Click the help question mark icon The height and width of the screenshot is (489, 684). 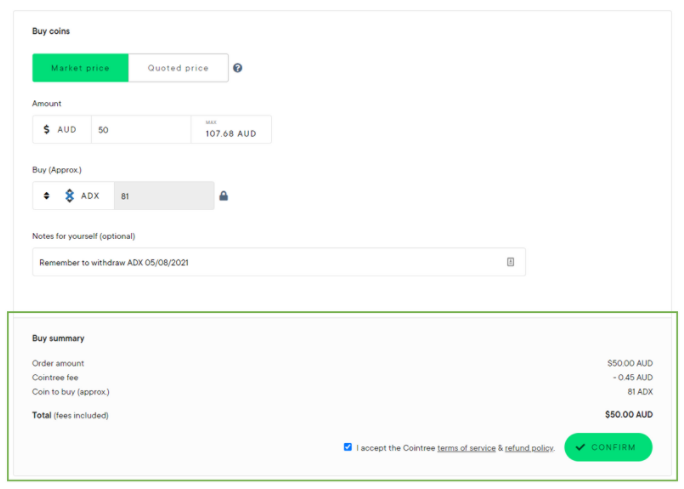coord(237,68)
